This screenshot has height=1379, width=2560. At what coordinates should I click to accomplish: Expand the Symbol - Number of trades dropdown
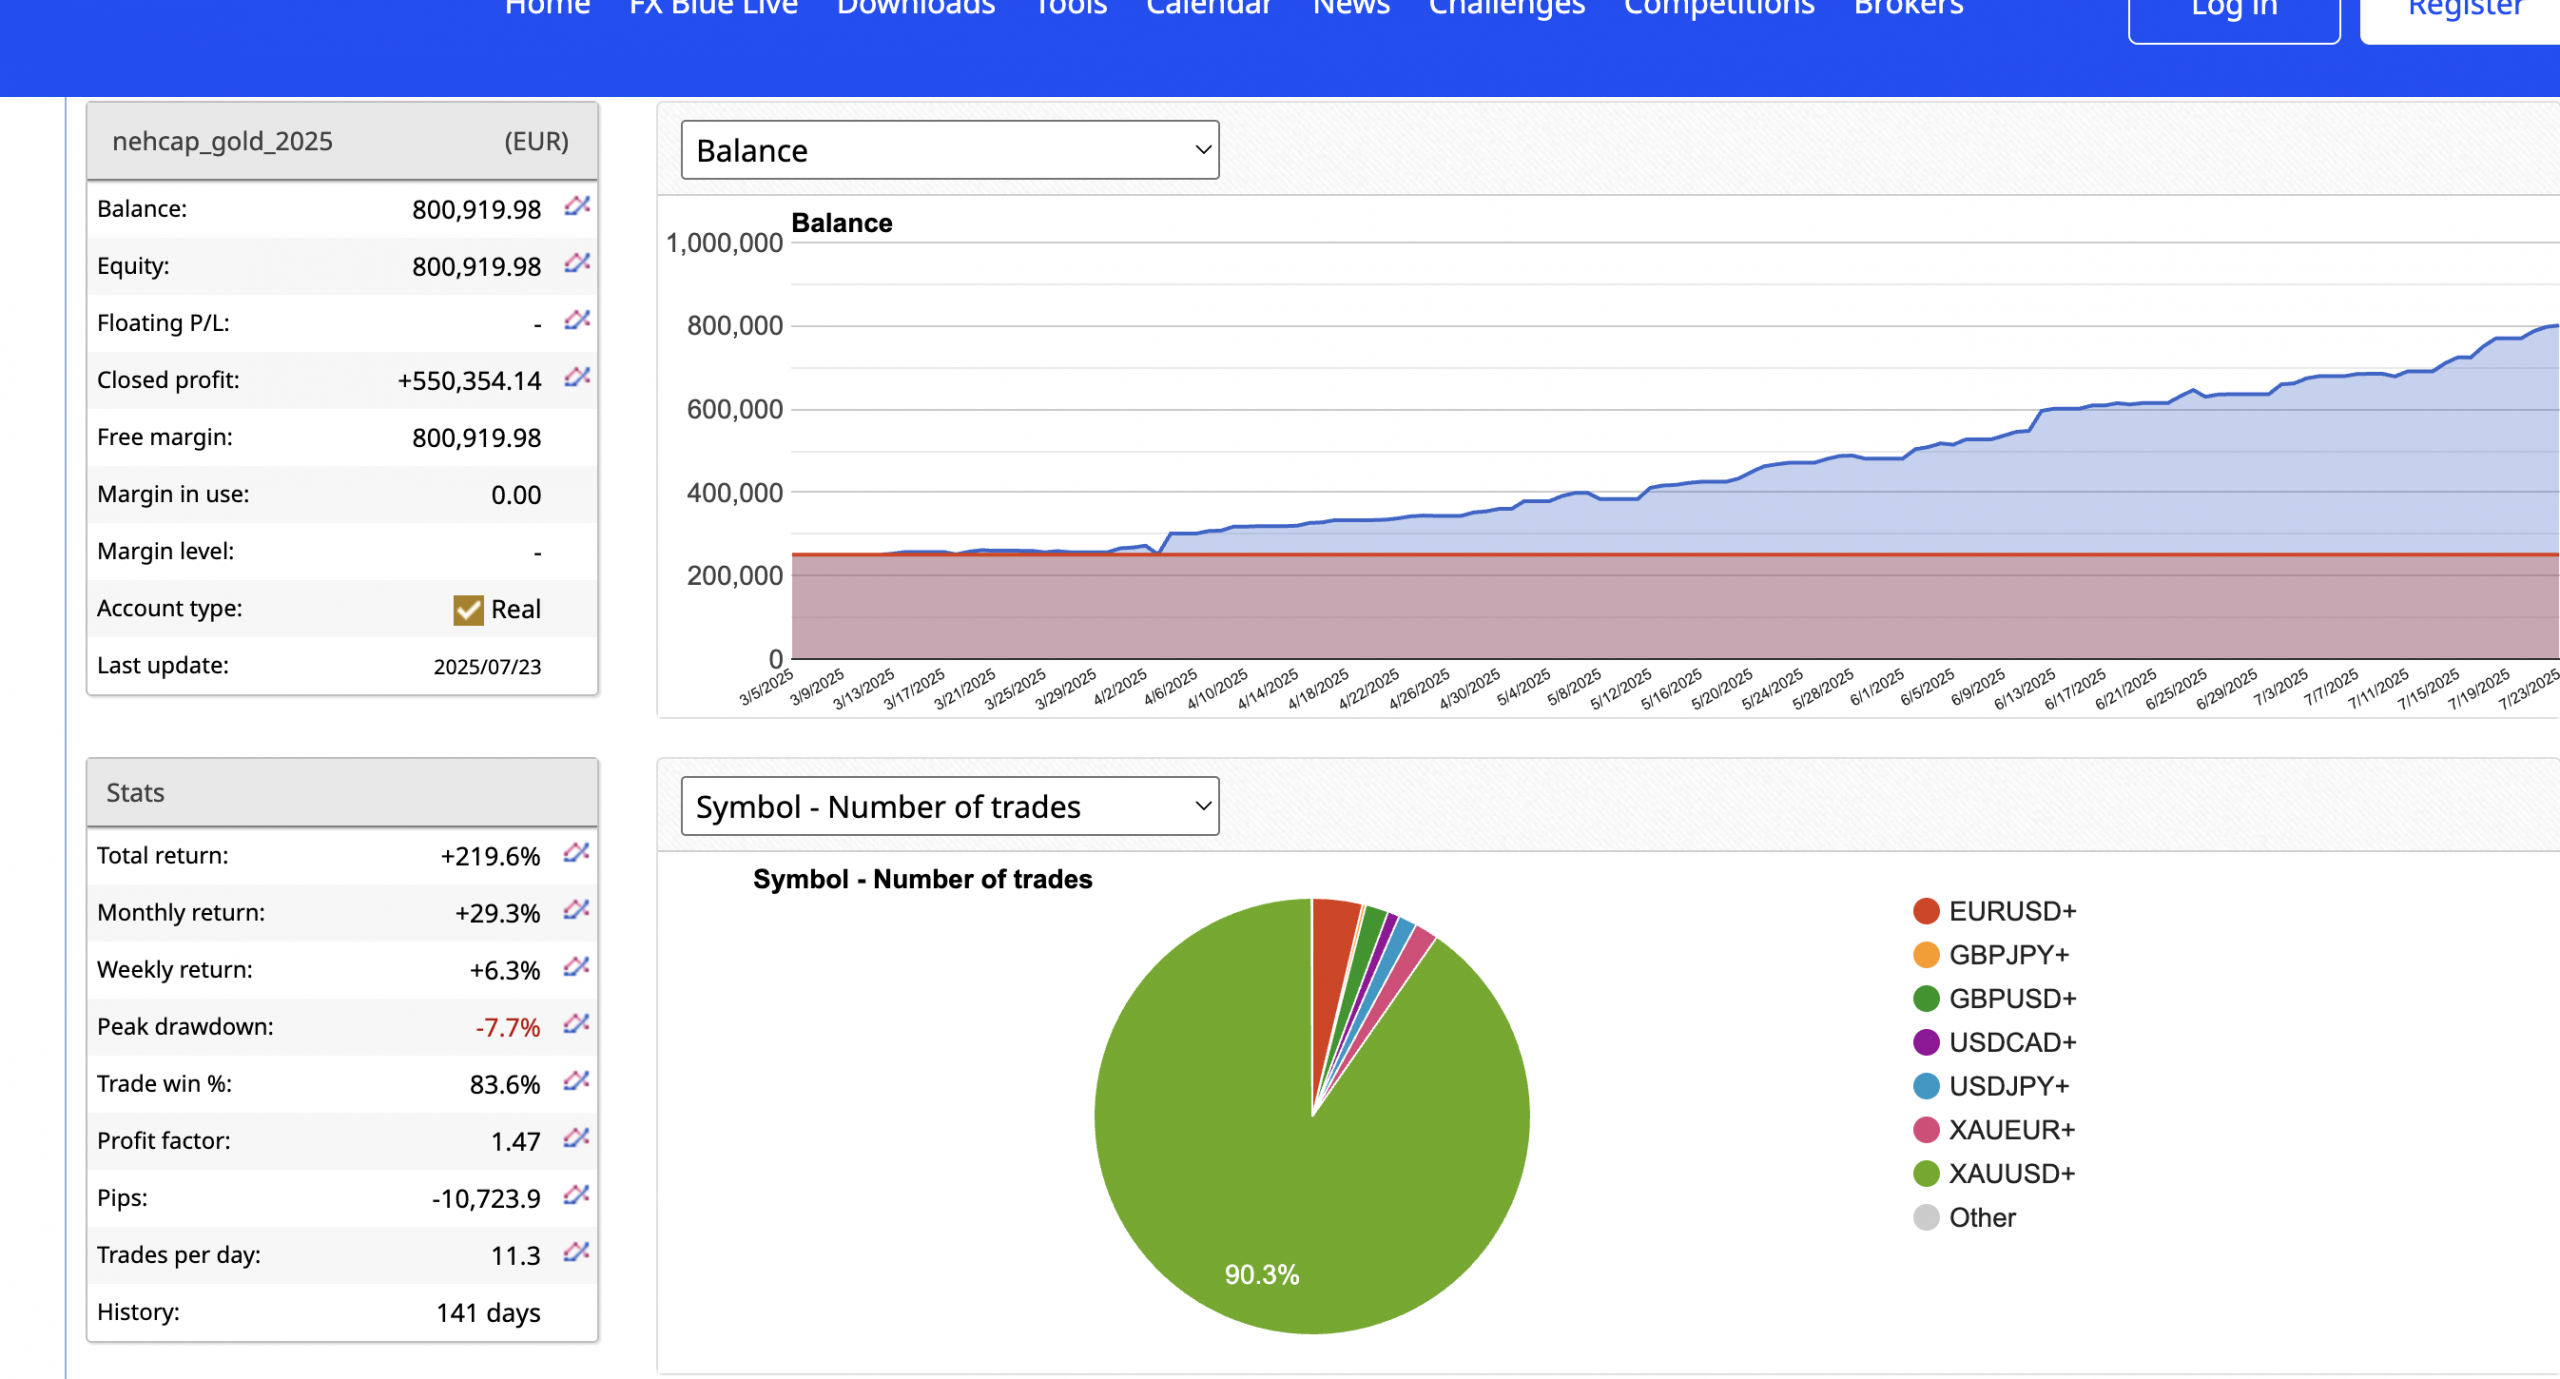[x=949, y=807]
